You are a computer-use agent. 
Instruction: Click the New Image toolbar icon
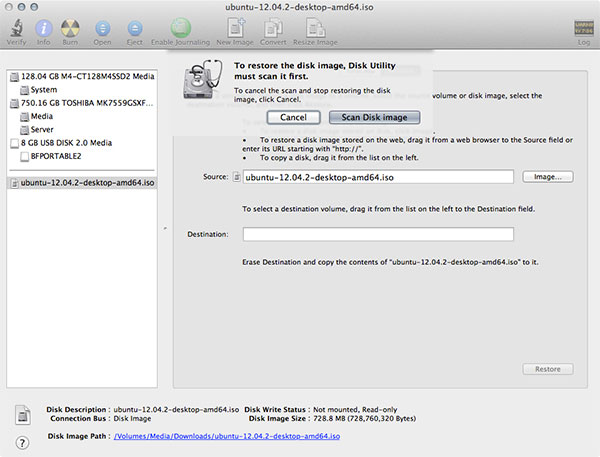235,28
